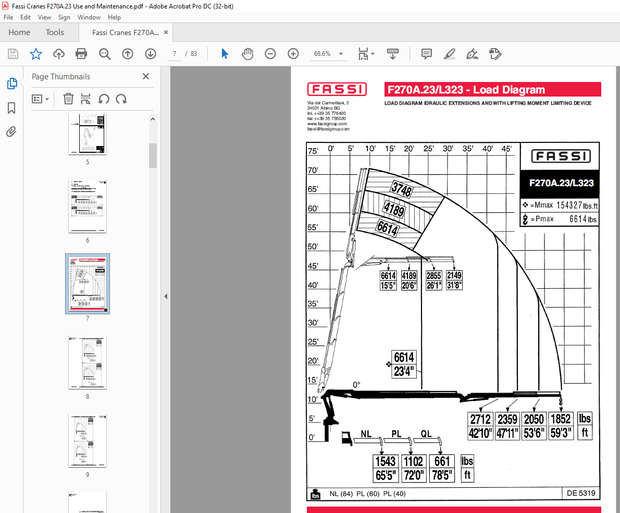Screen dimensions: 620x513
Task: Rotate page counterclockwise
Action: point(104,98)
